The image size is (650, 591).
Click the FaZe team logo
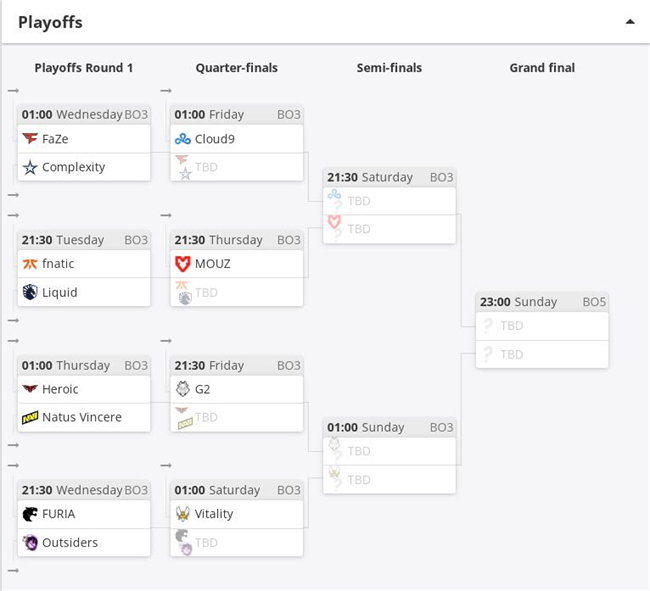30,138
